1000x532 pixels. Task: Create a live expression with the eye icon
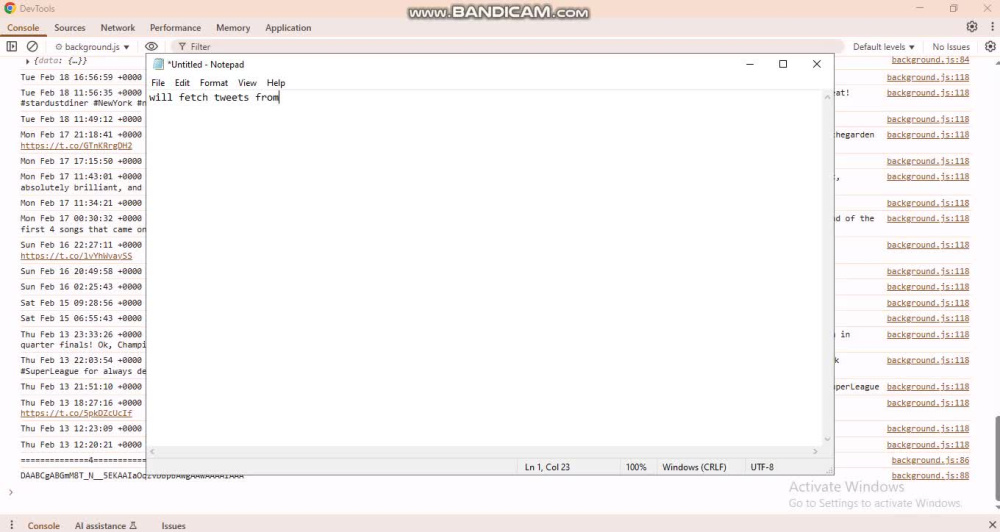pos(151,47)
